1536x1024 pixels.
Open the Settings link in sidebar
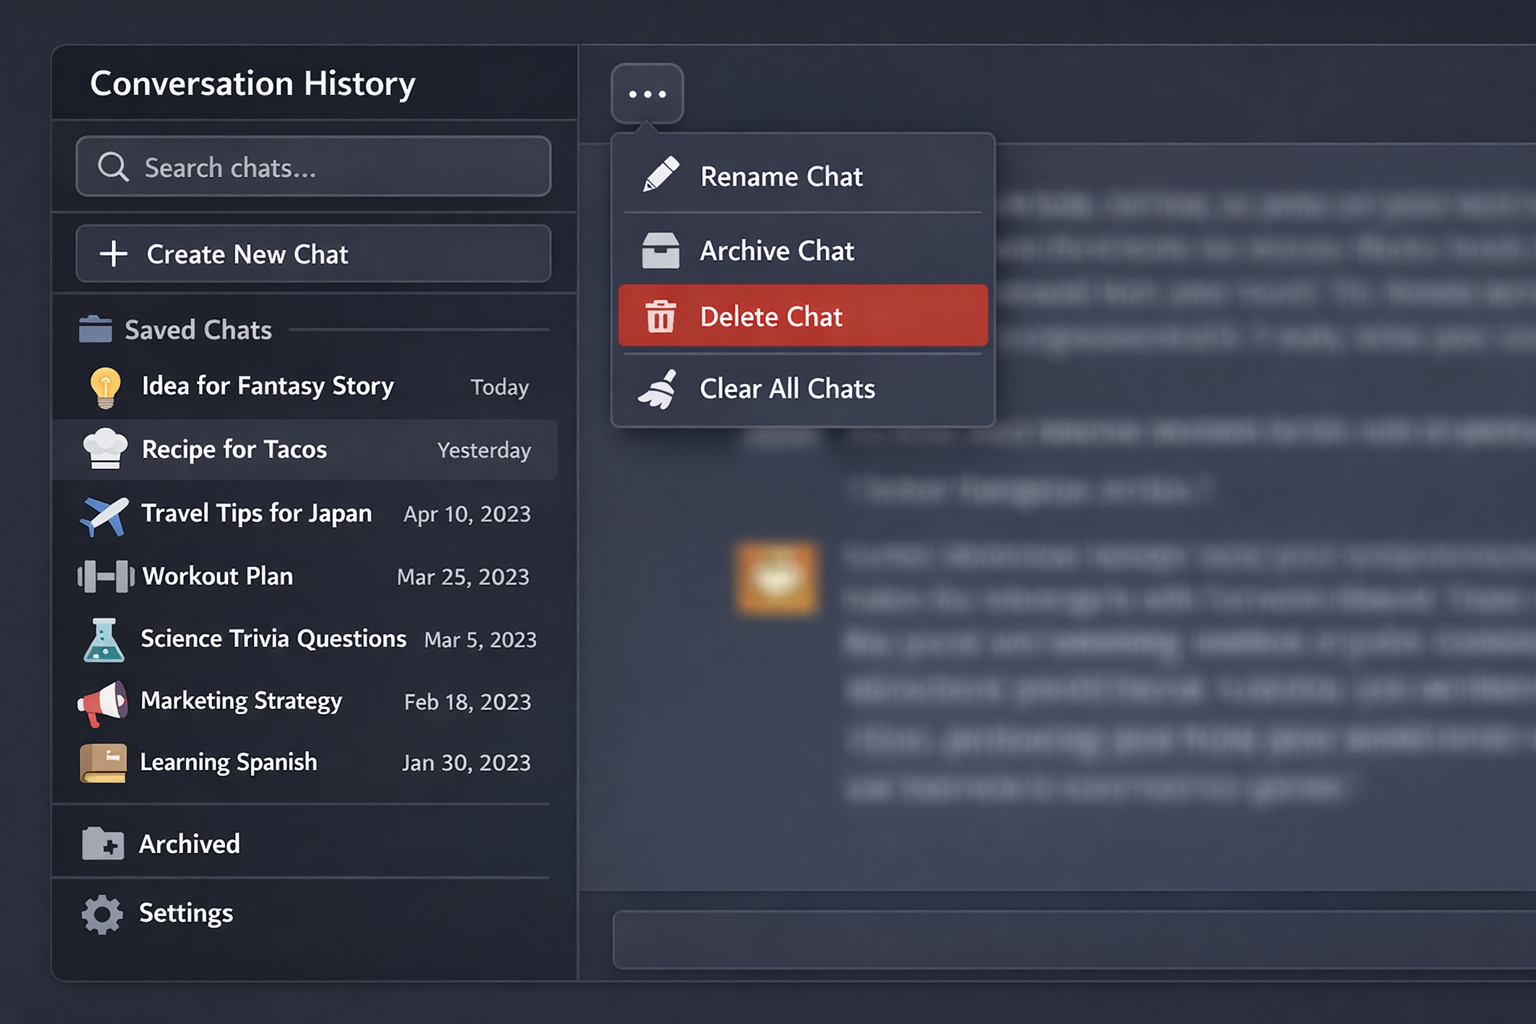pos(186,914)
